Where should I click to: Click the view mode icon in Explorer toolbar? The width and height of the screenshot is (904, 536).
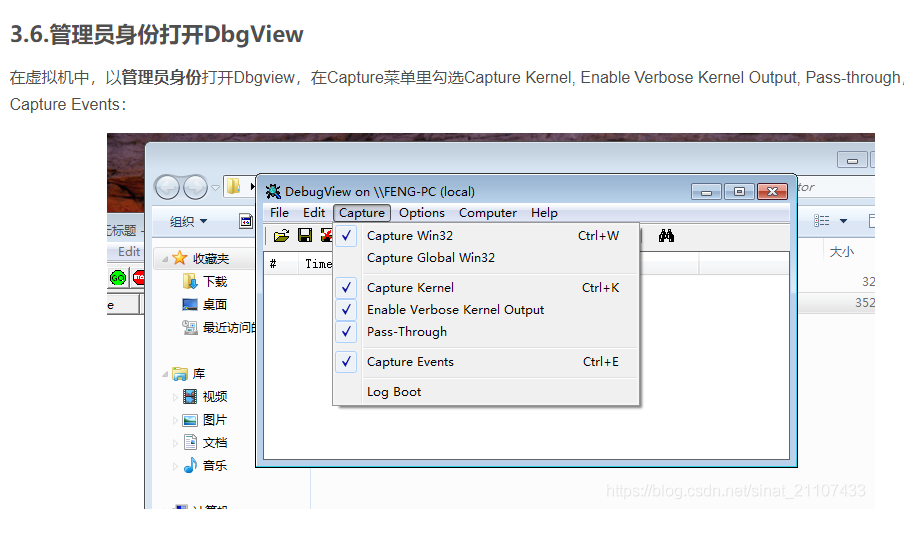pyautogui.click(x=822, y=221)
